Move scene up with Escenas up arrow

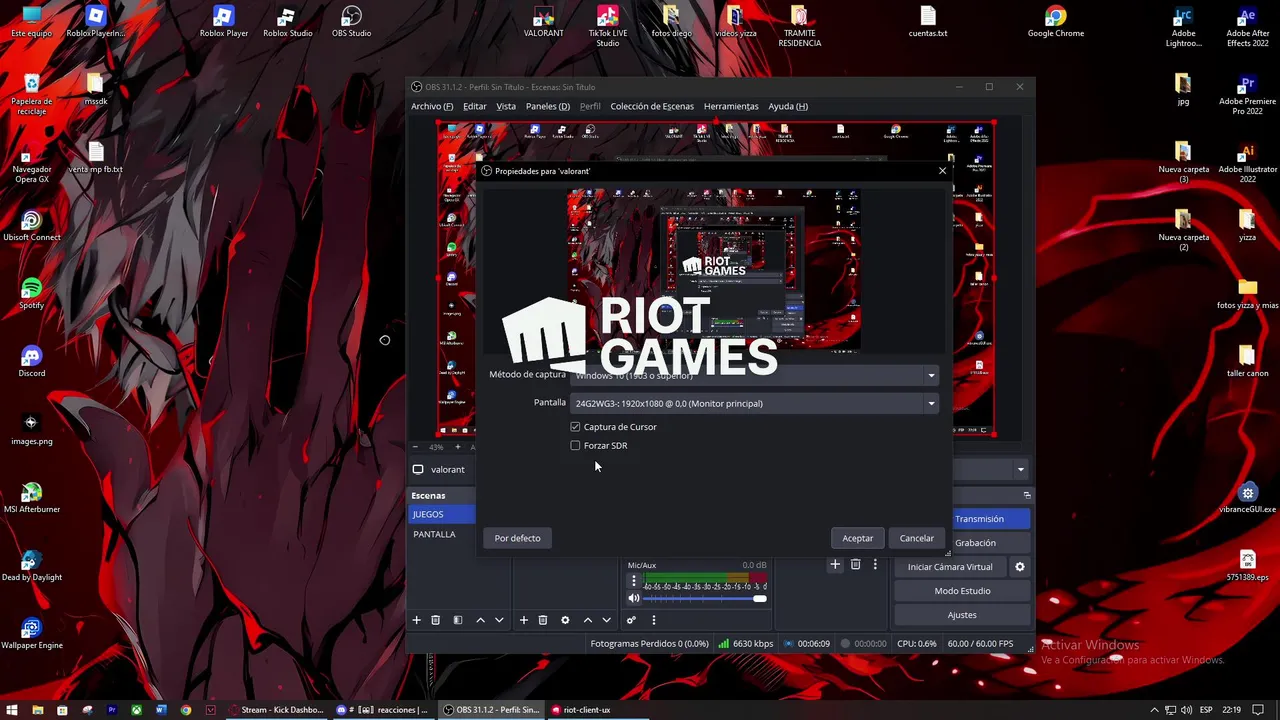(x=481, y=620)
